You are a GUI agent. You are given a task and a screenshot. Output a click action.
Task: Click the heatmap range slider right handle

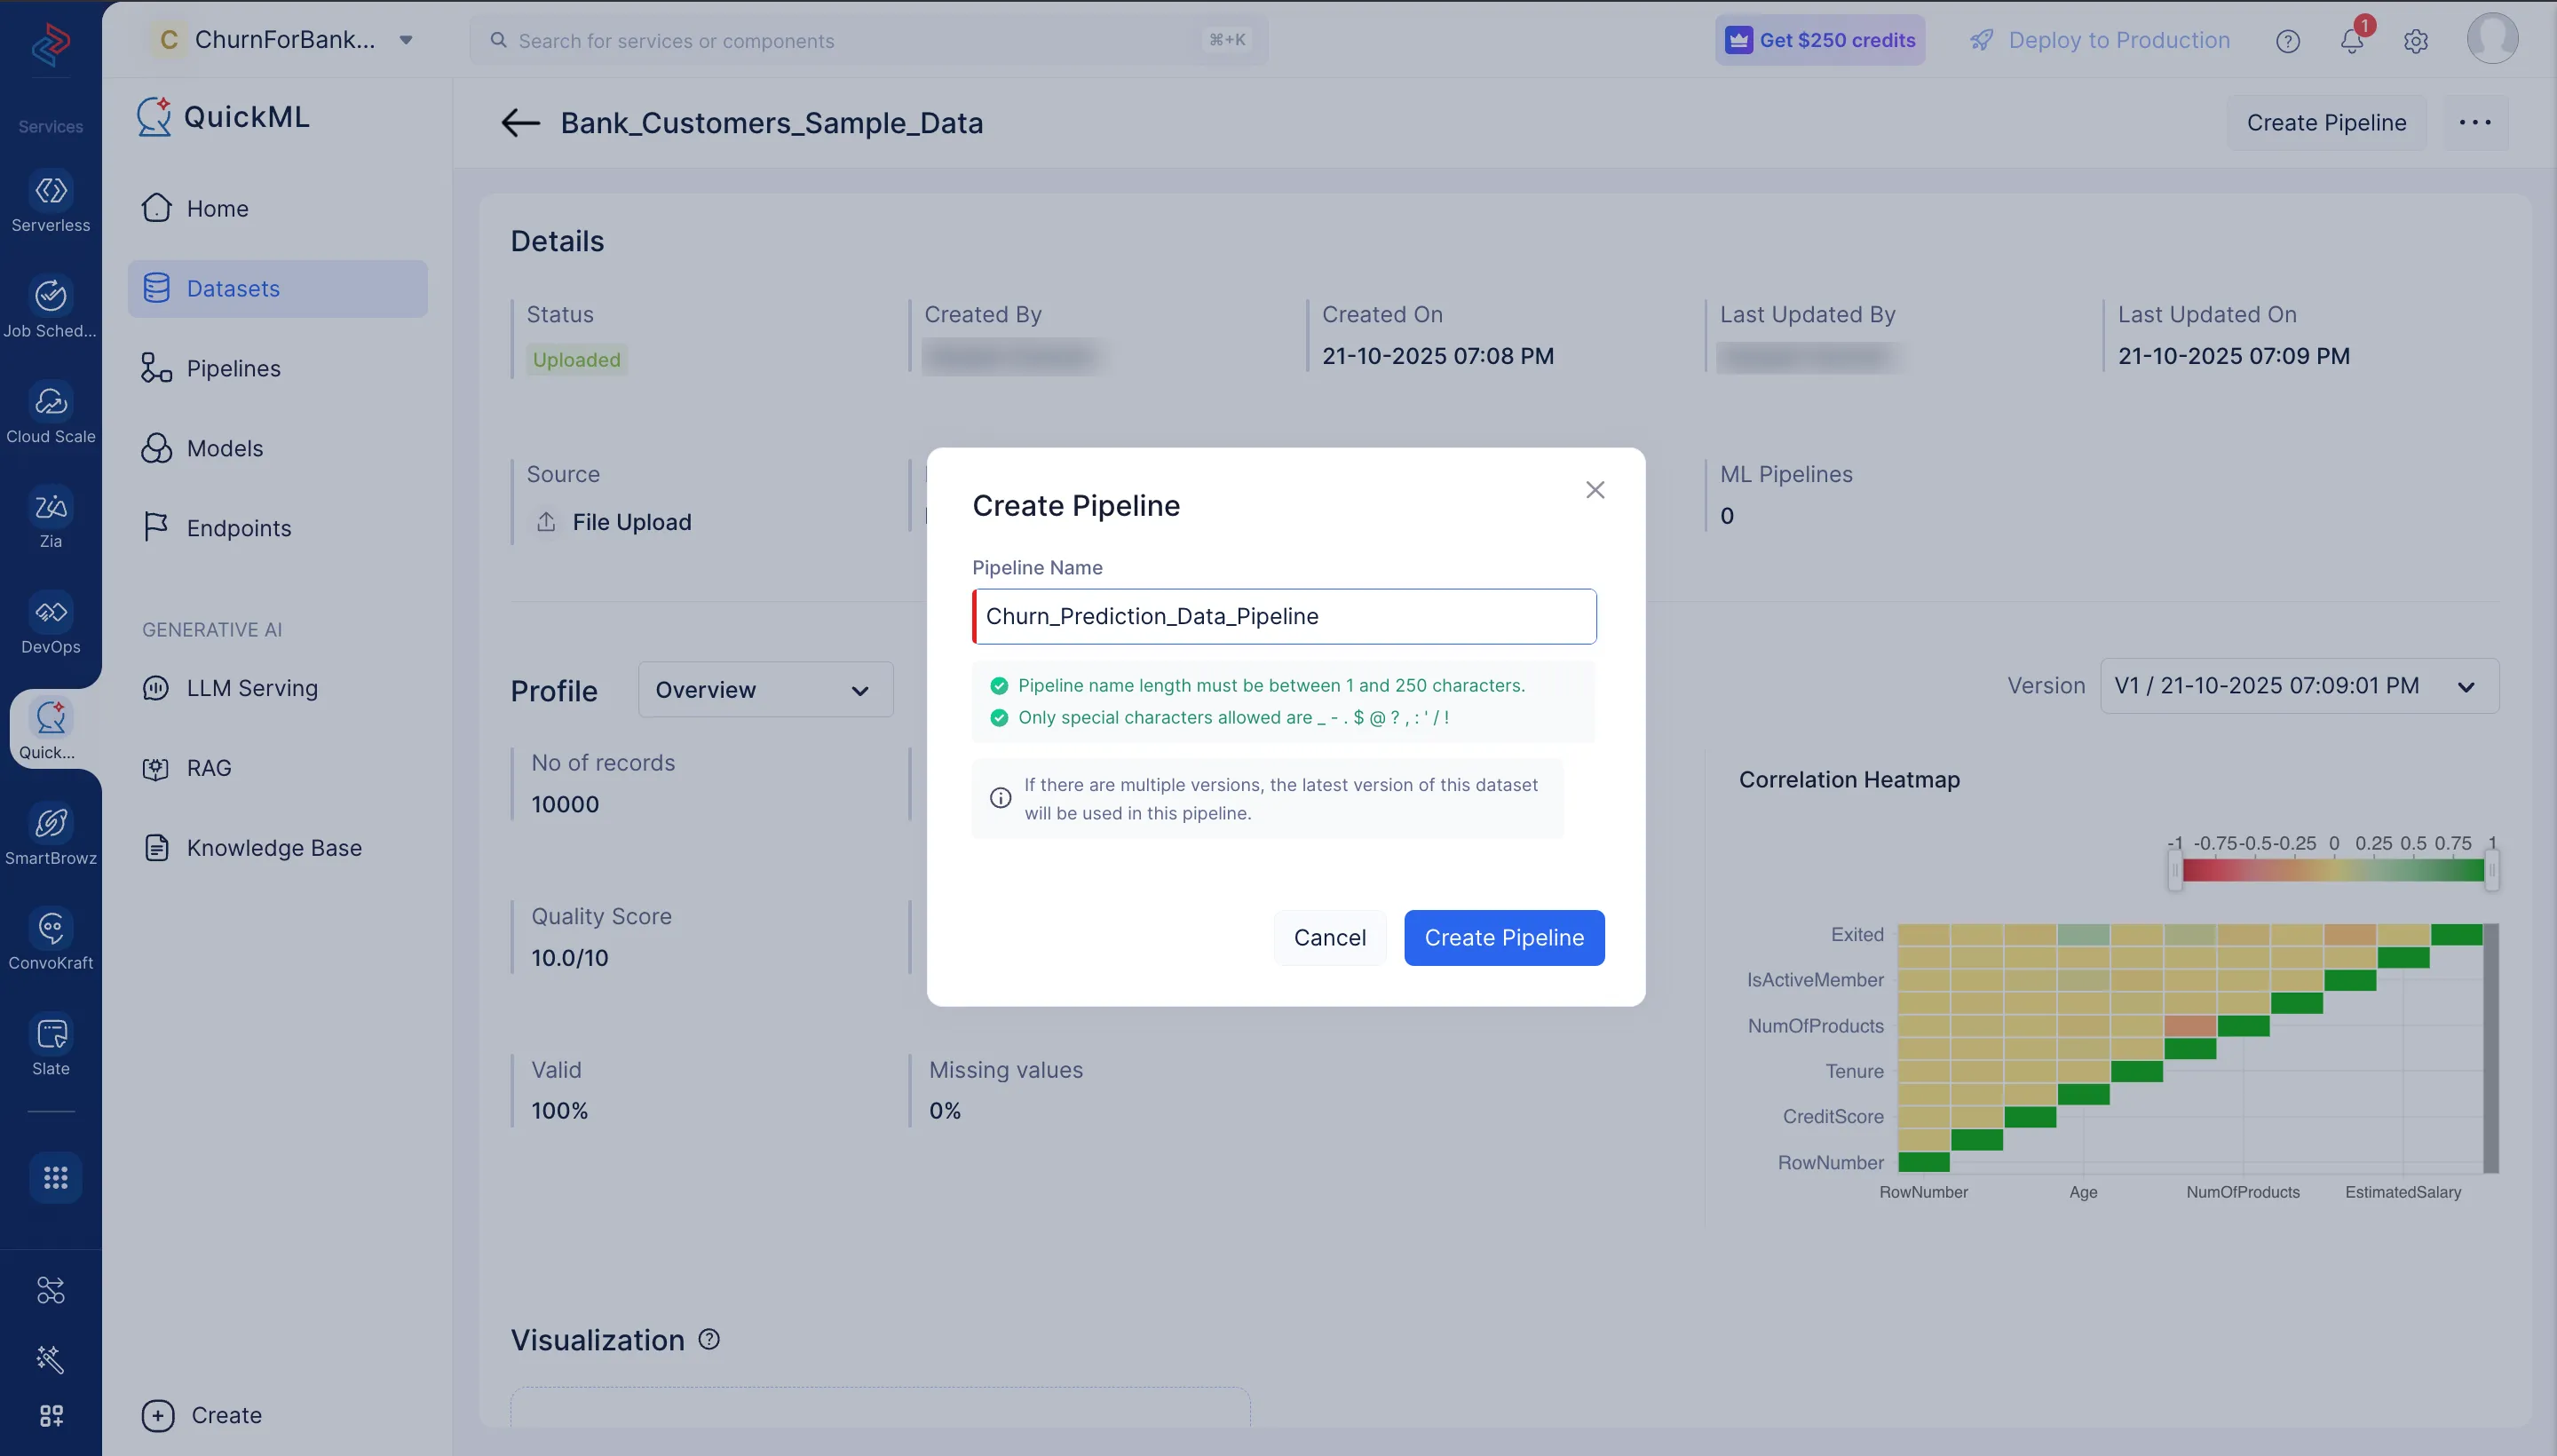(2491, 870)
